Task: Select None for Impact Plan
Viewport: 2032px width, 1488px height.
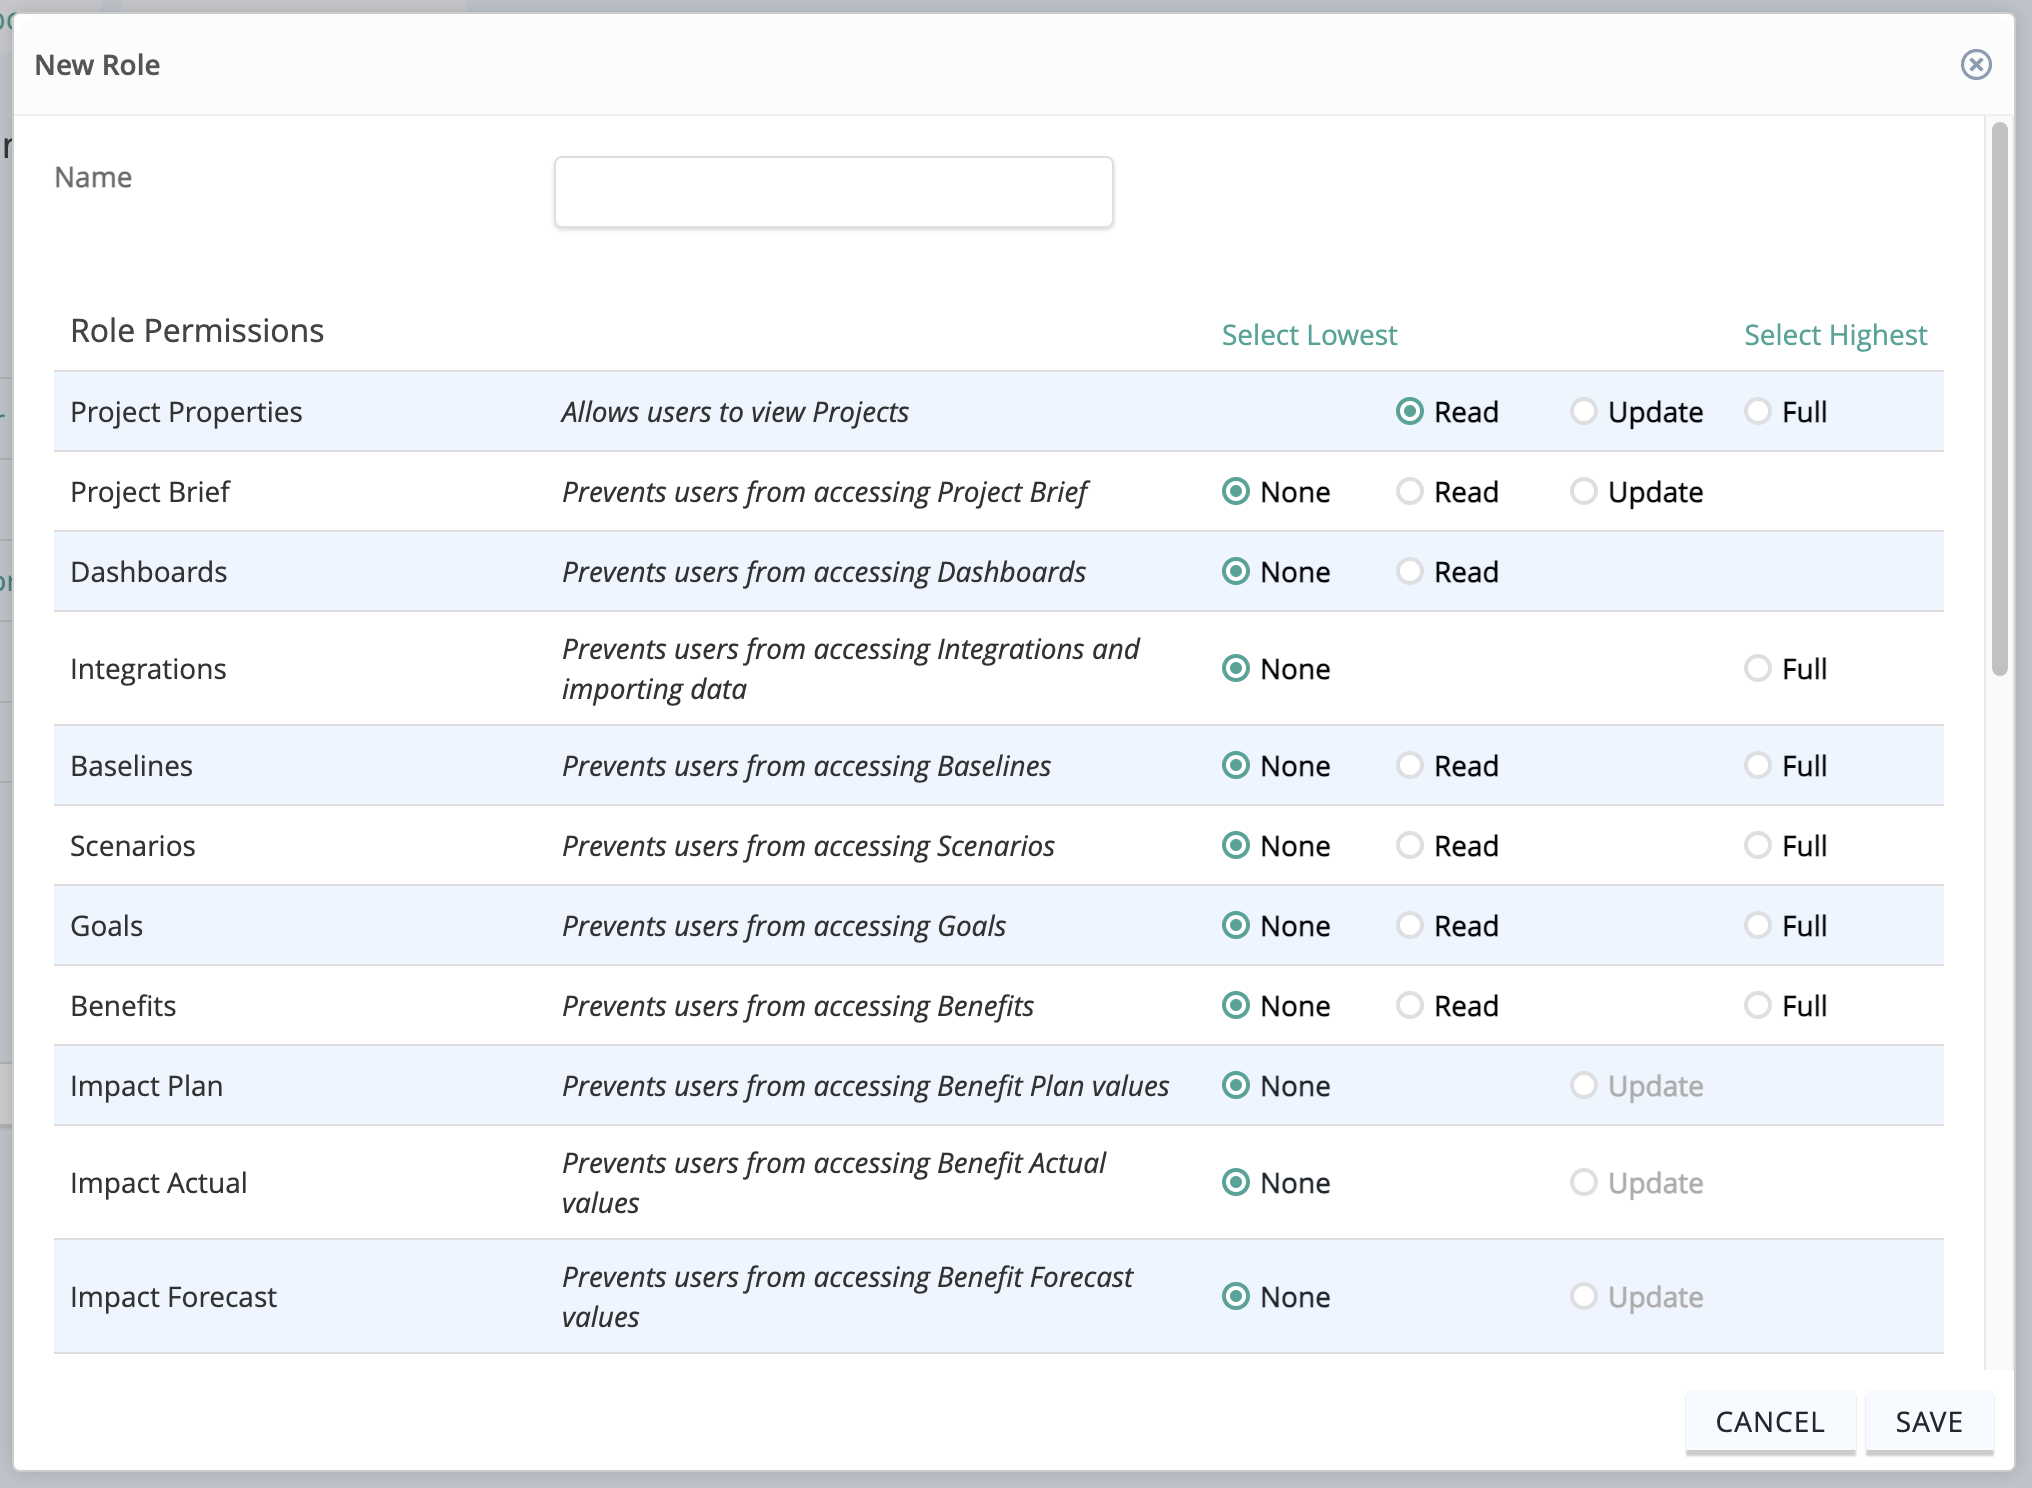Action: 1236,1086
